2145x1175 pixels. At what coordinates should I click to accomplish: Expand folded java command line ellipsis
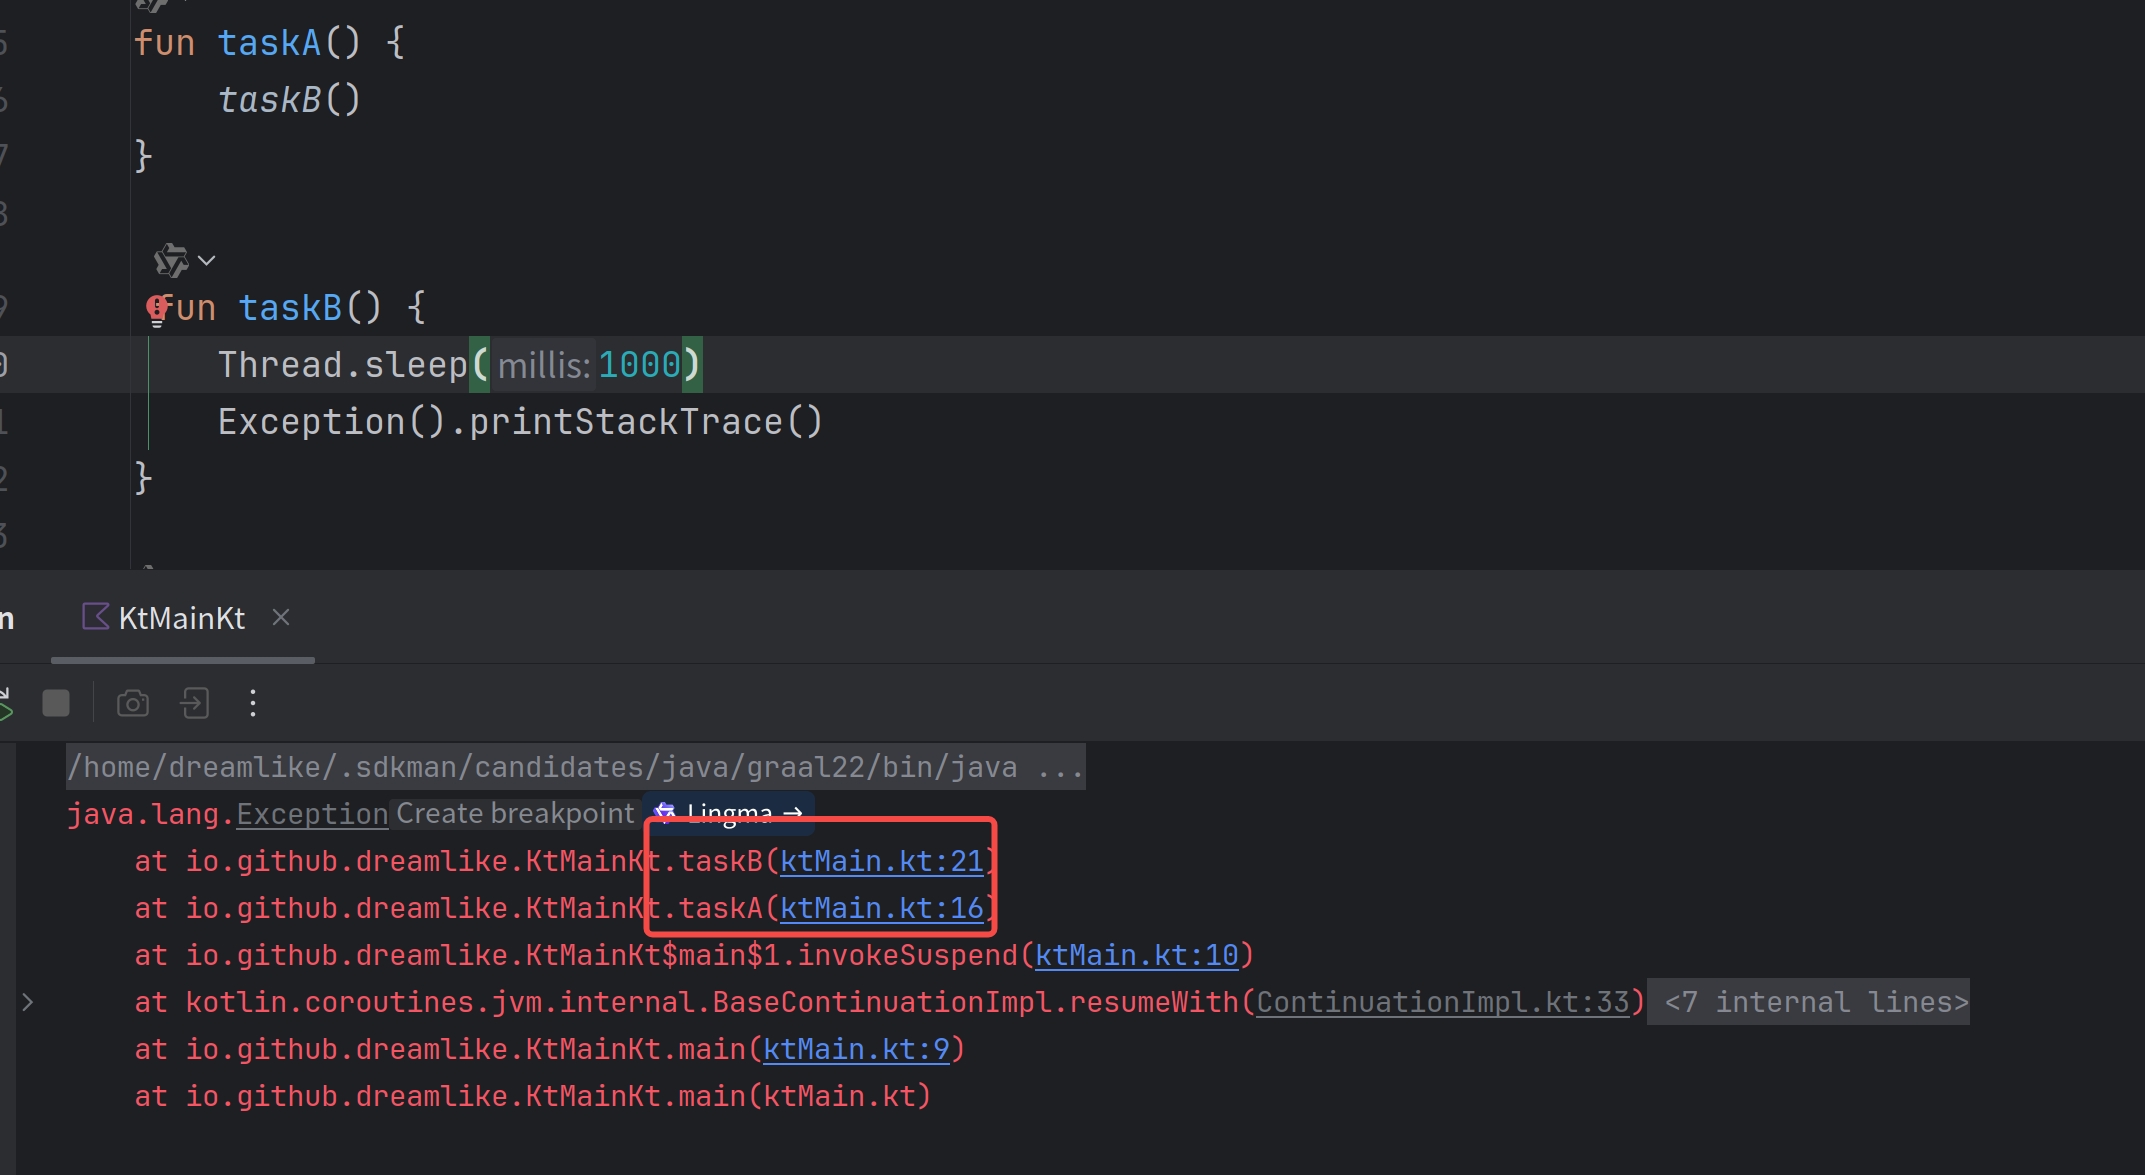point(1060,767)
